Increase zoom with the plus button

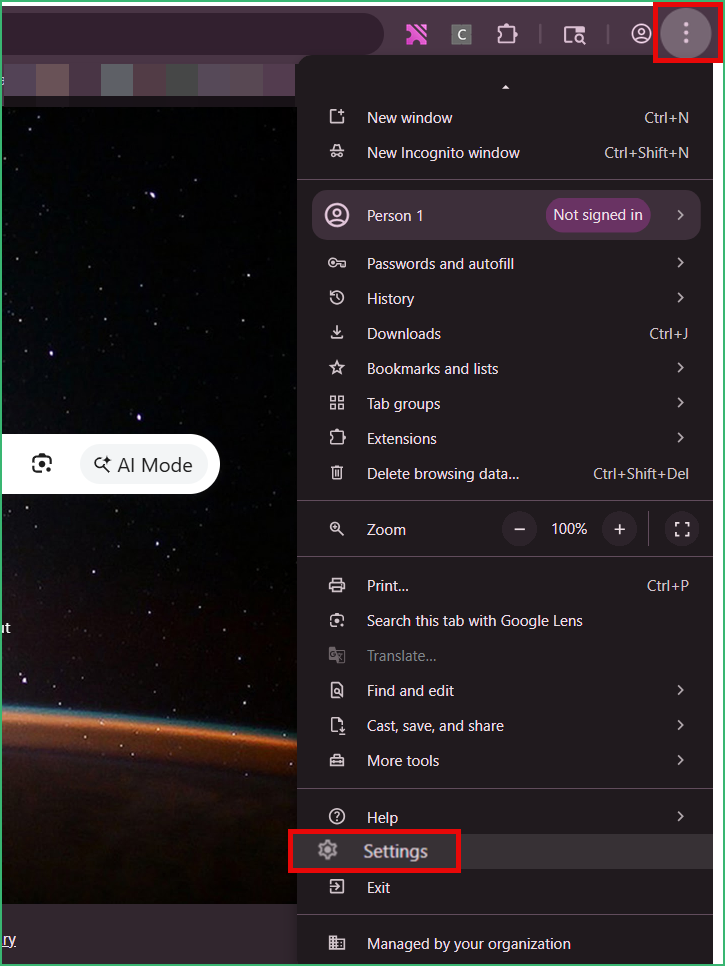click(x=619, y=529)
